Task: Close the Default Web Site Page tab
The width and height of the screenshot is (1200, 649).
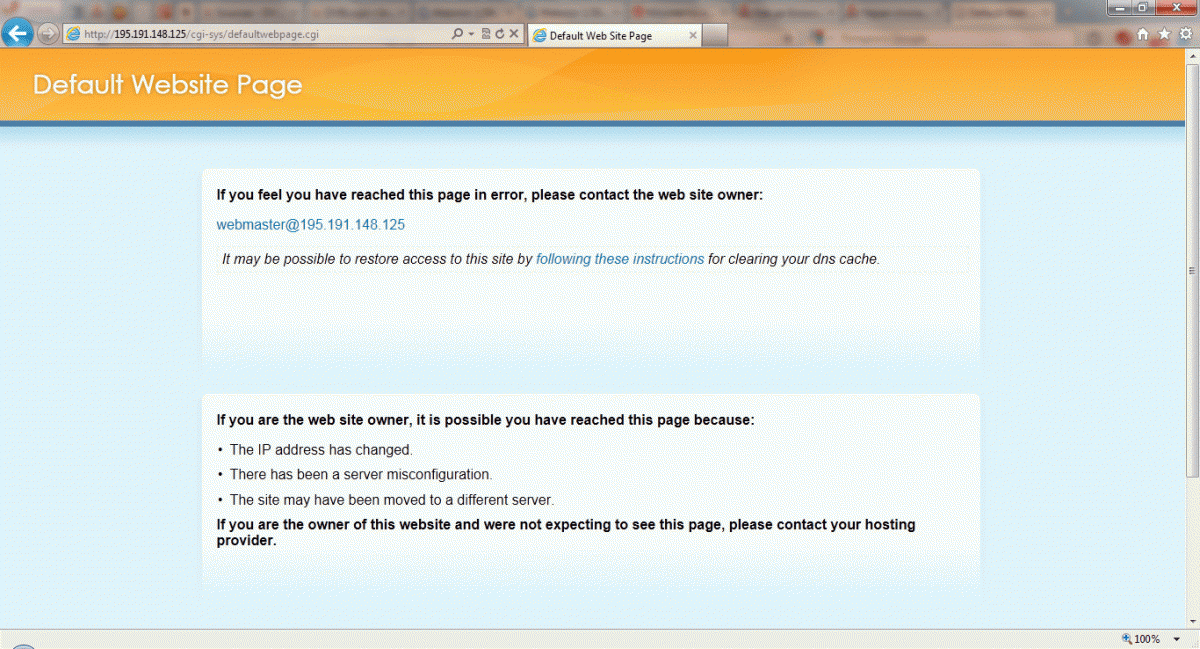Action: [693, 35]
